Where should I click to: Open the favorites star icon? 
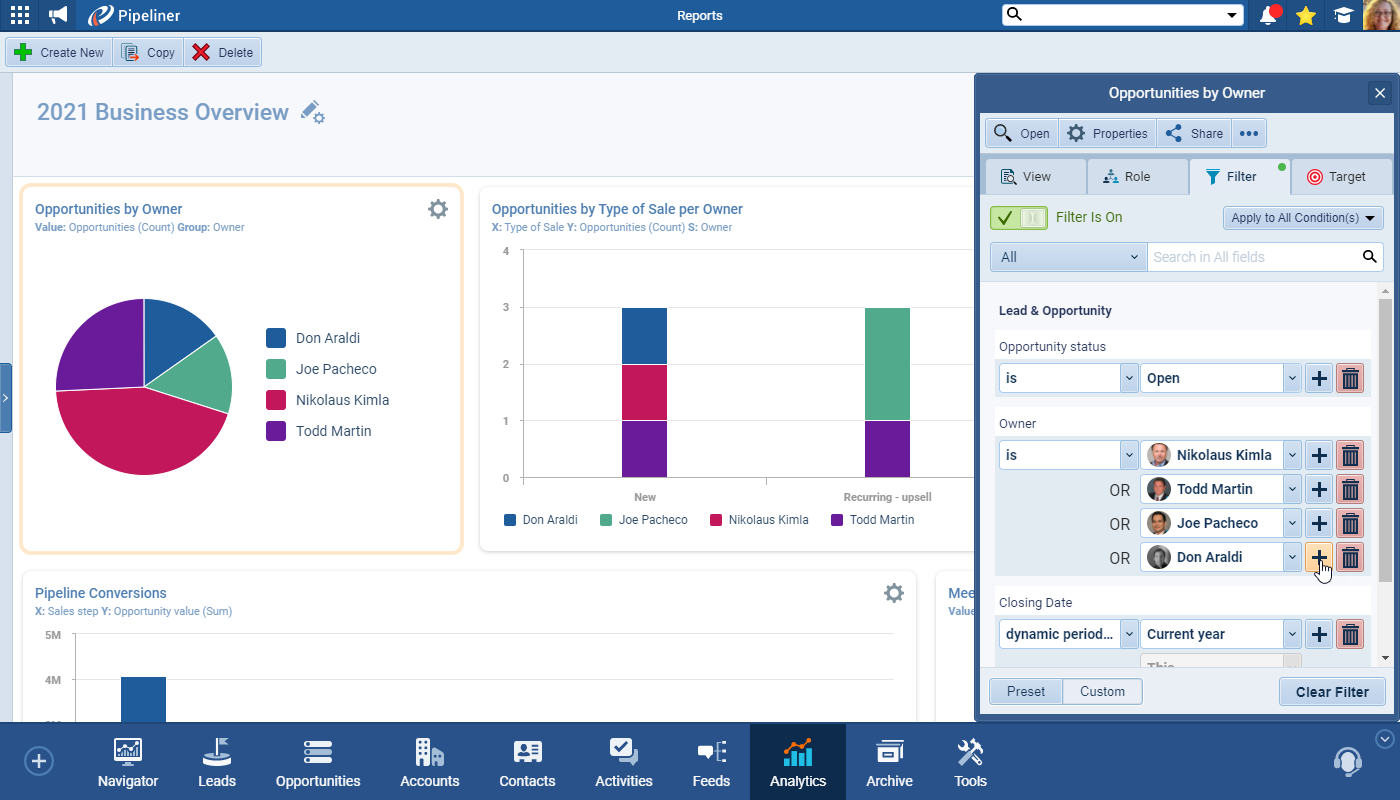(1305, 15)
